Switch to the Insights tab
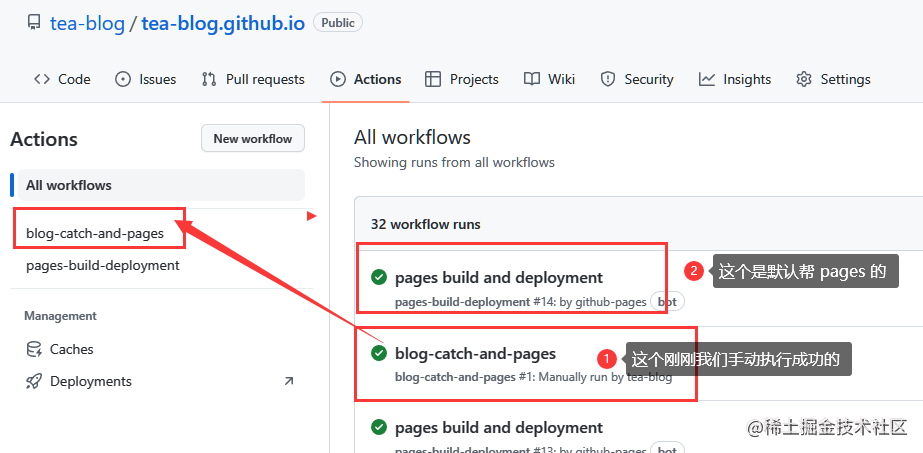Image resolution: width=923 pixels, height=453 pixels. pyautogui.click(x=735, y=79)
